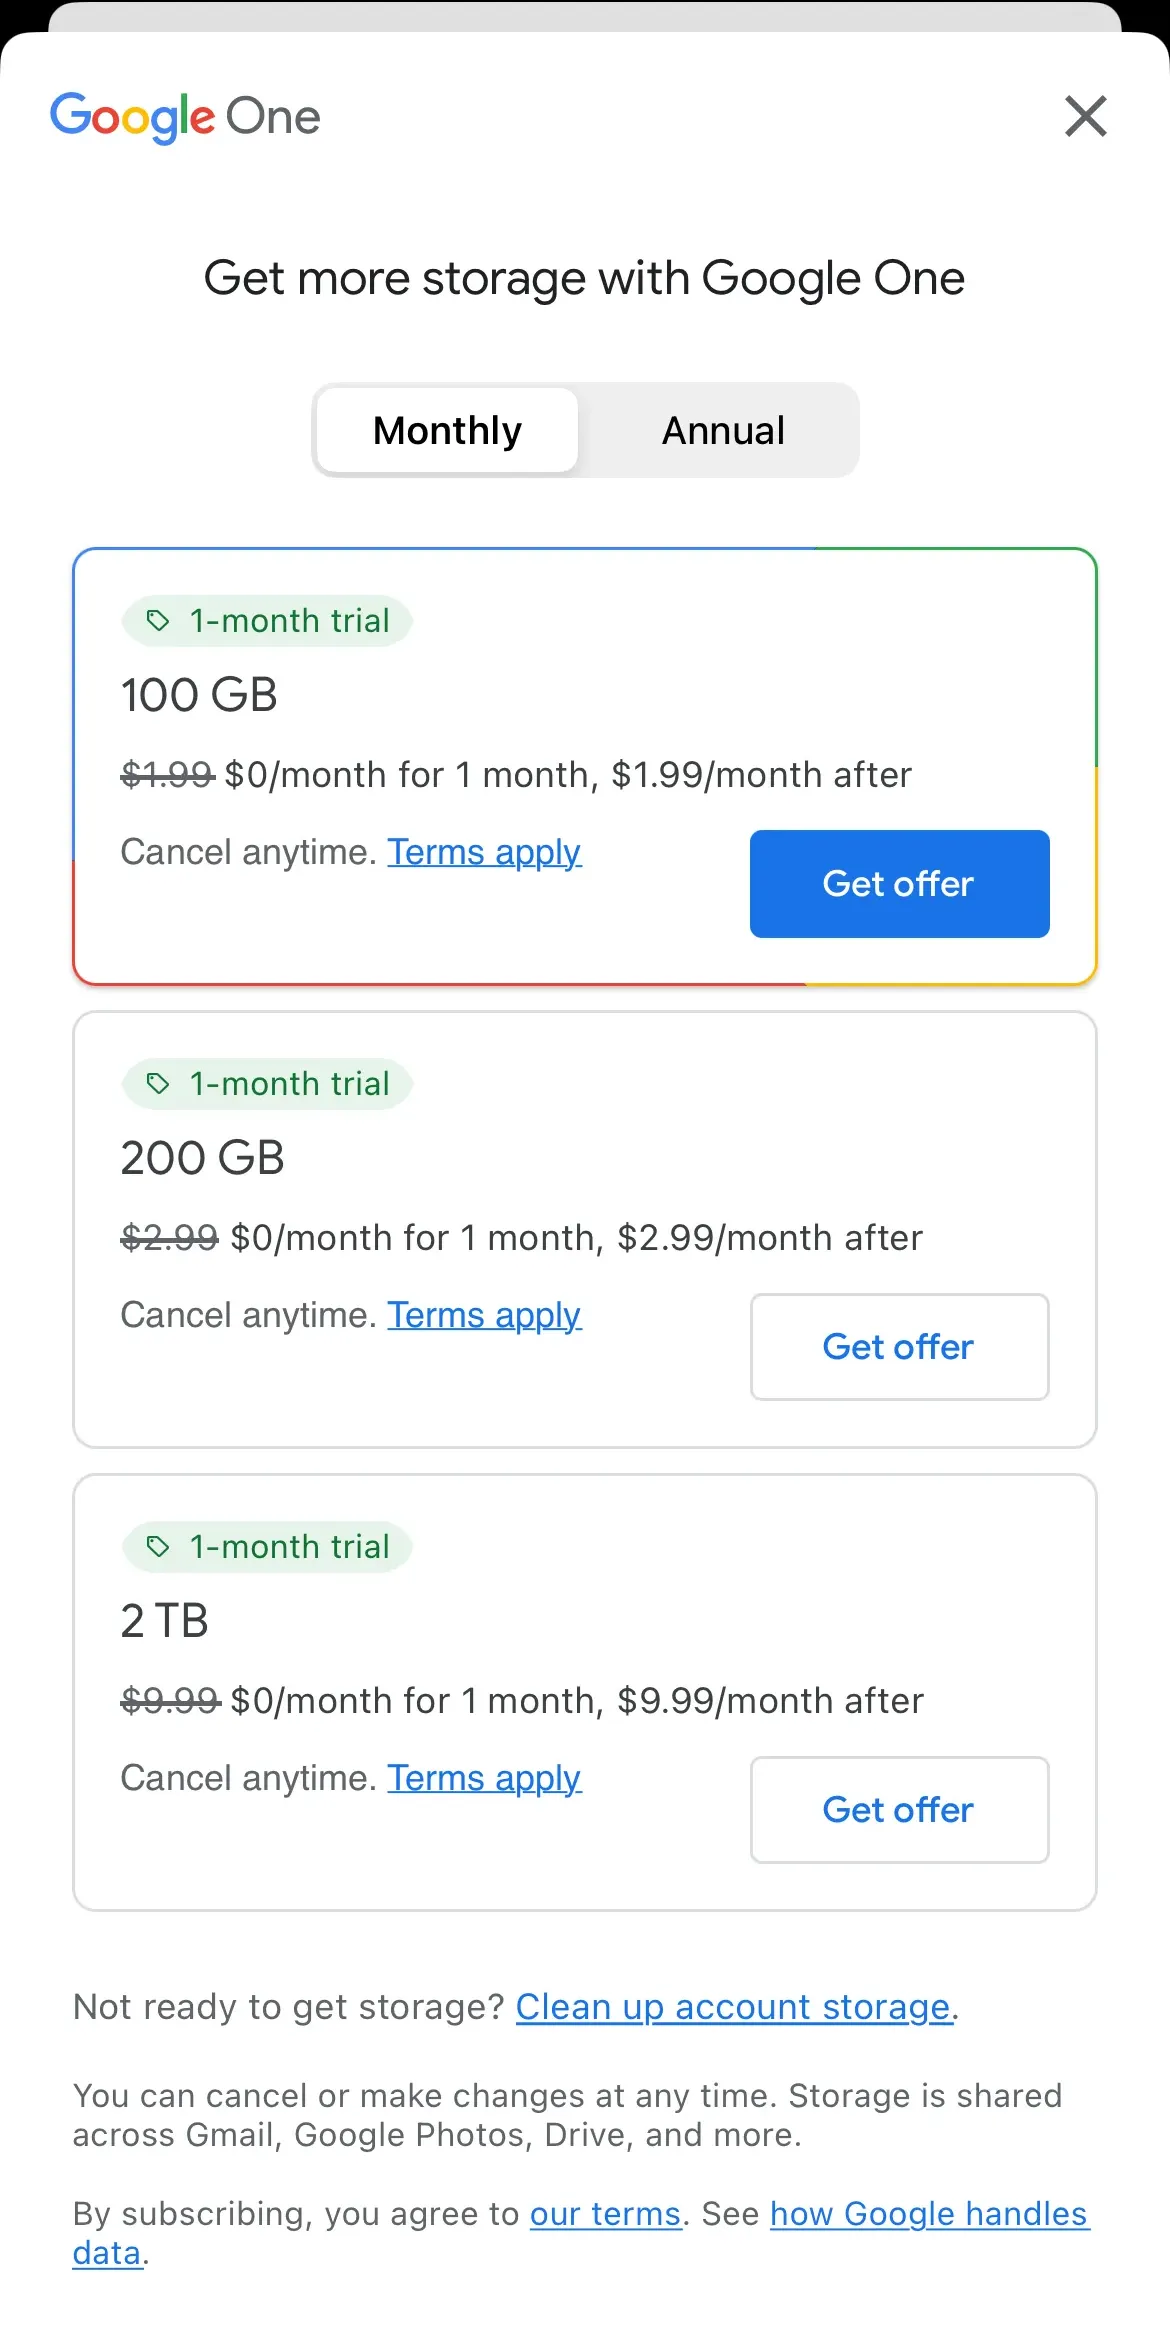This screenshot has width=1170, height=2330.
Task: Switch billing to Annual
Action: tap(721, 430)
